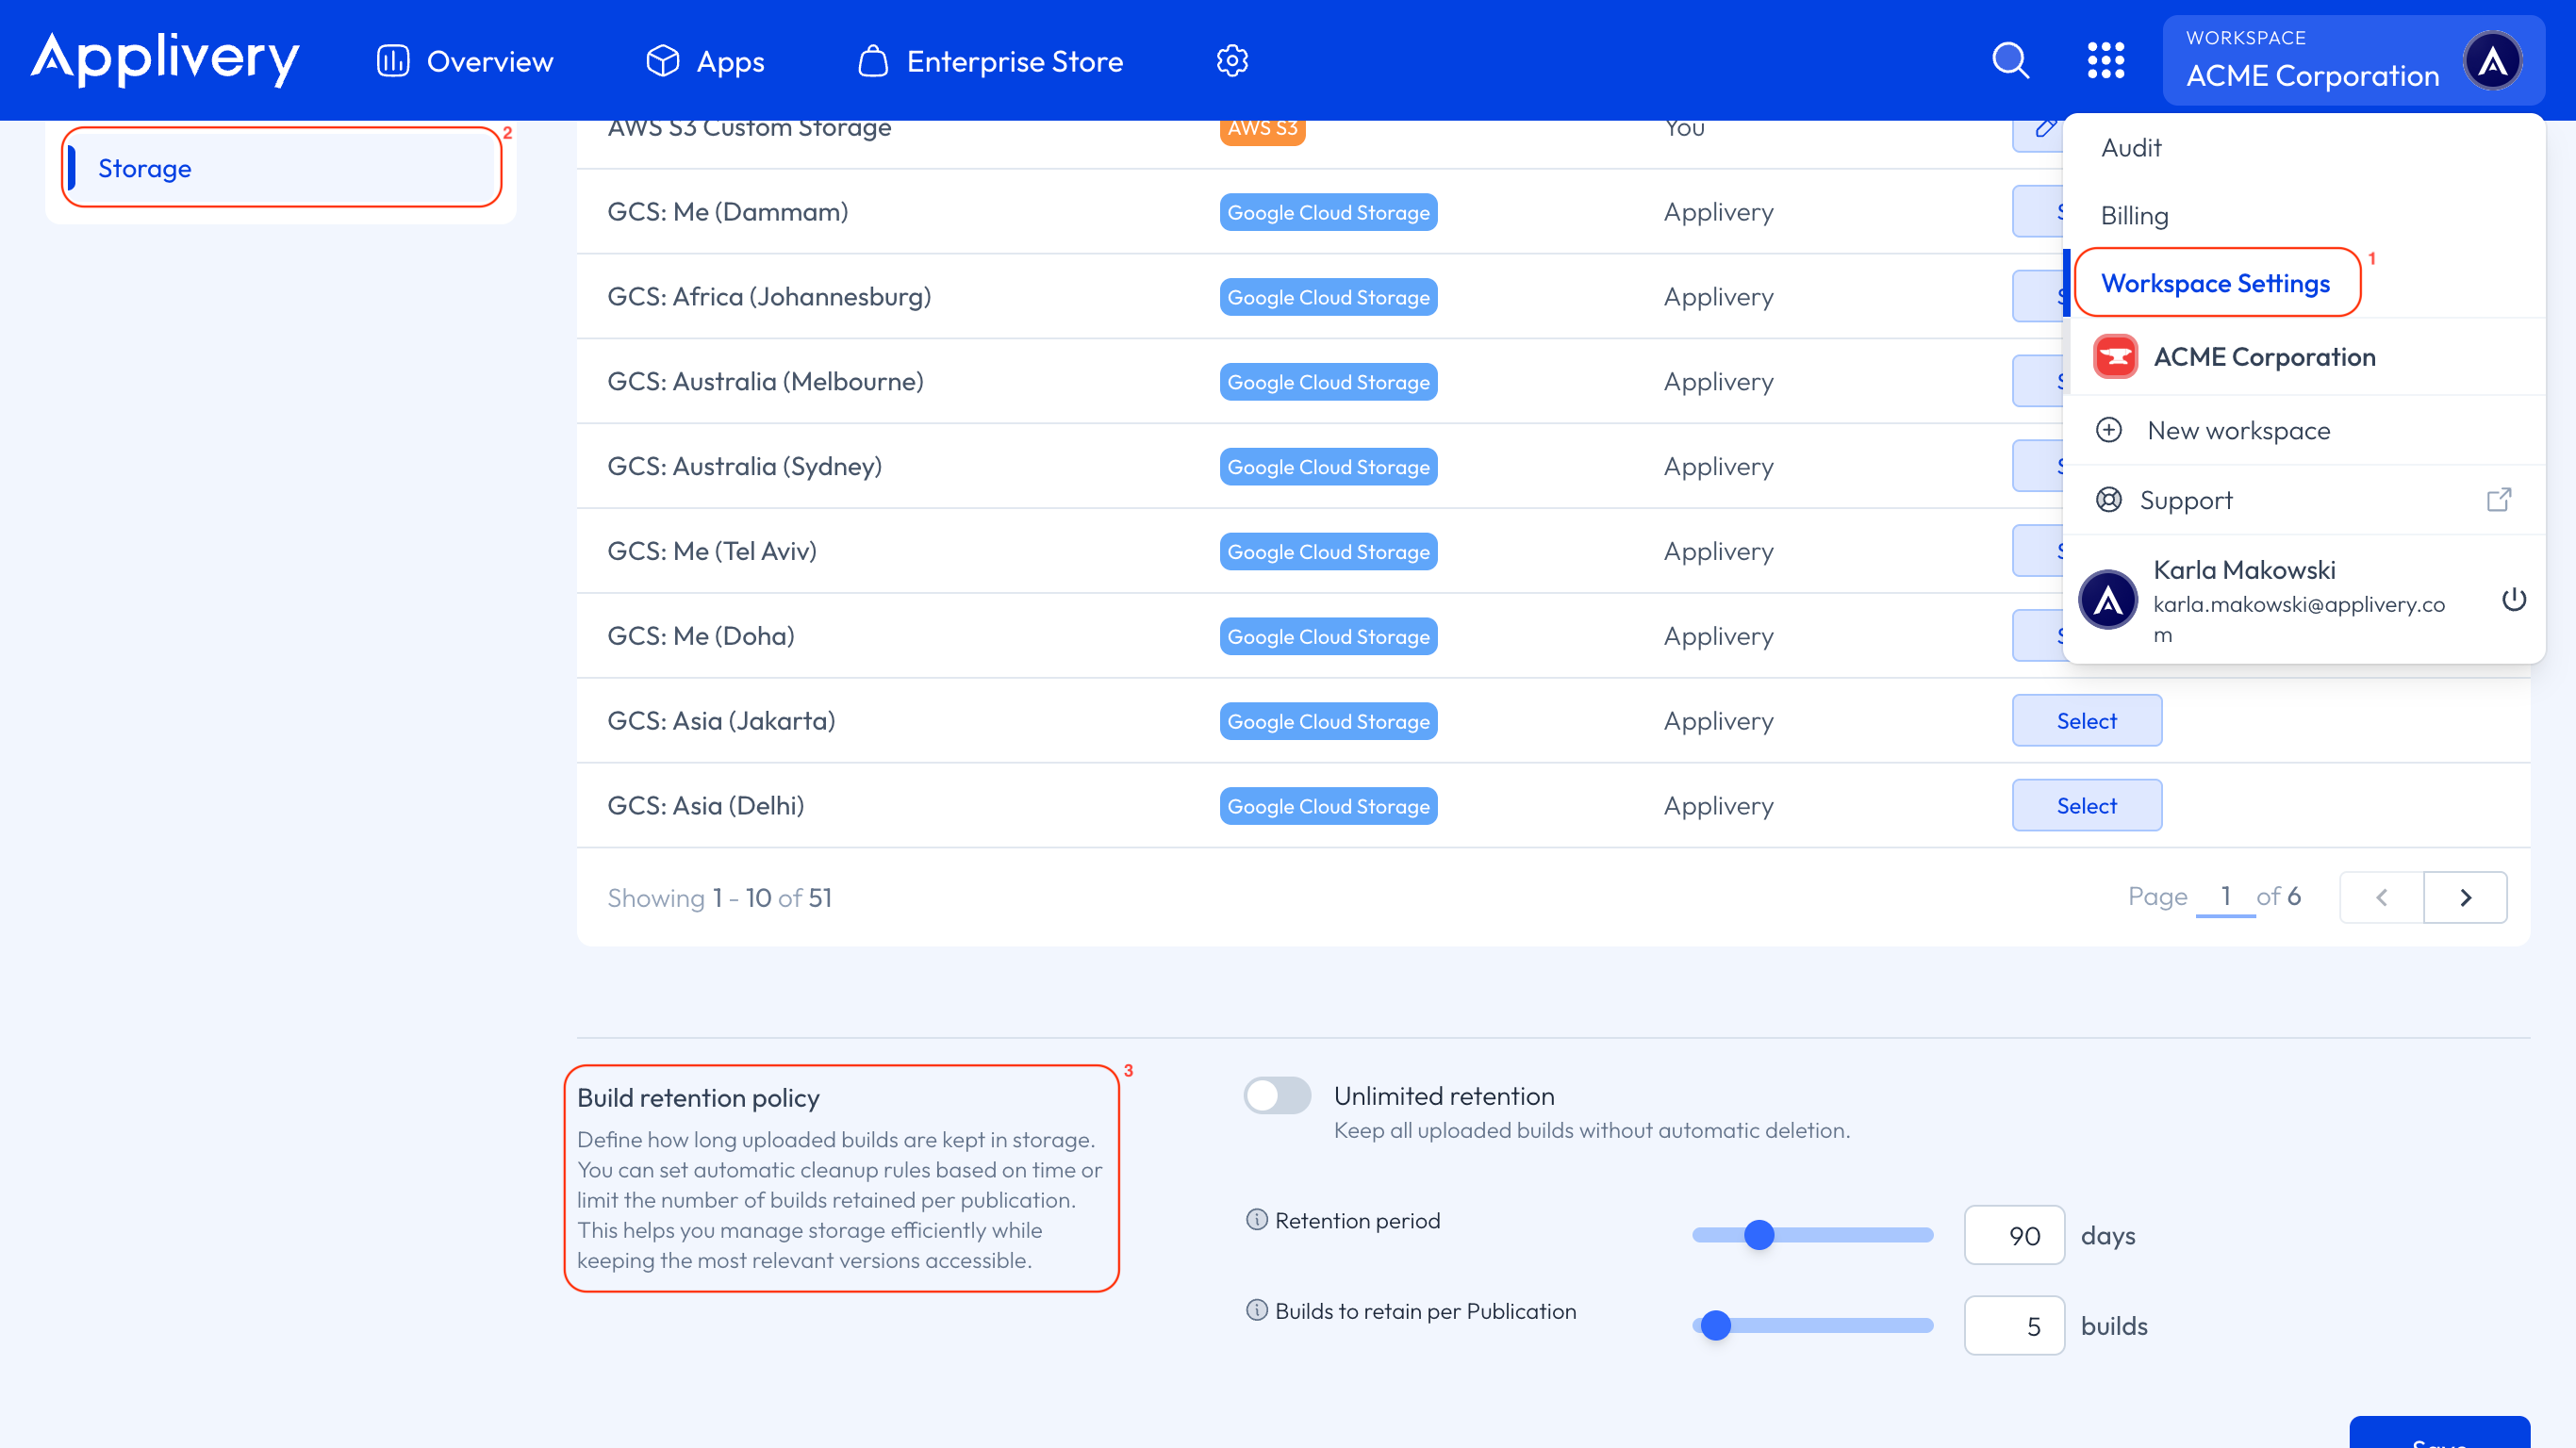This screenshot has width=2576, height=1448.
Task: Click the Builds to retain info icon
Action: point(1256,1310)
